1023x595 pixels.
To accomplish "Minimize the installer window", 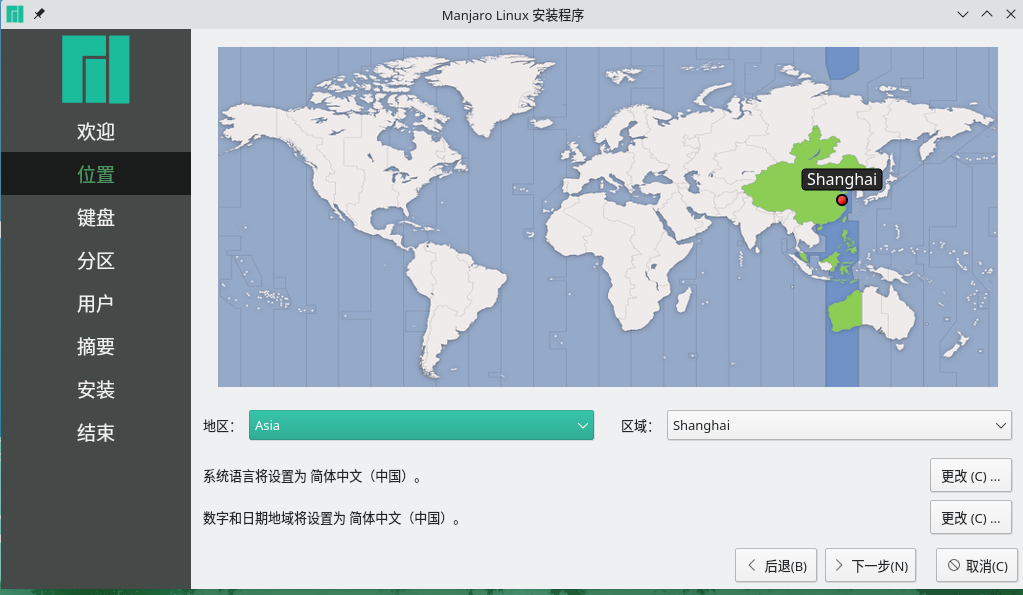I will pos(962,14).
